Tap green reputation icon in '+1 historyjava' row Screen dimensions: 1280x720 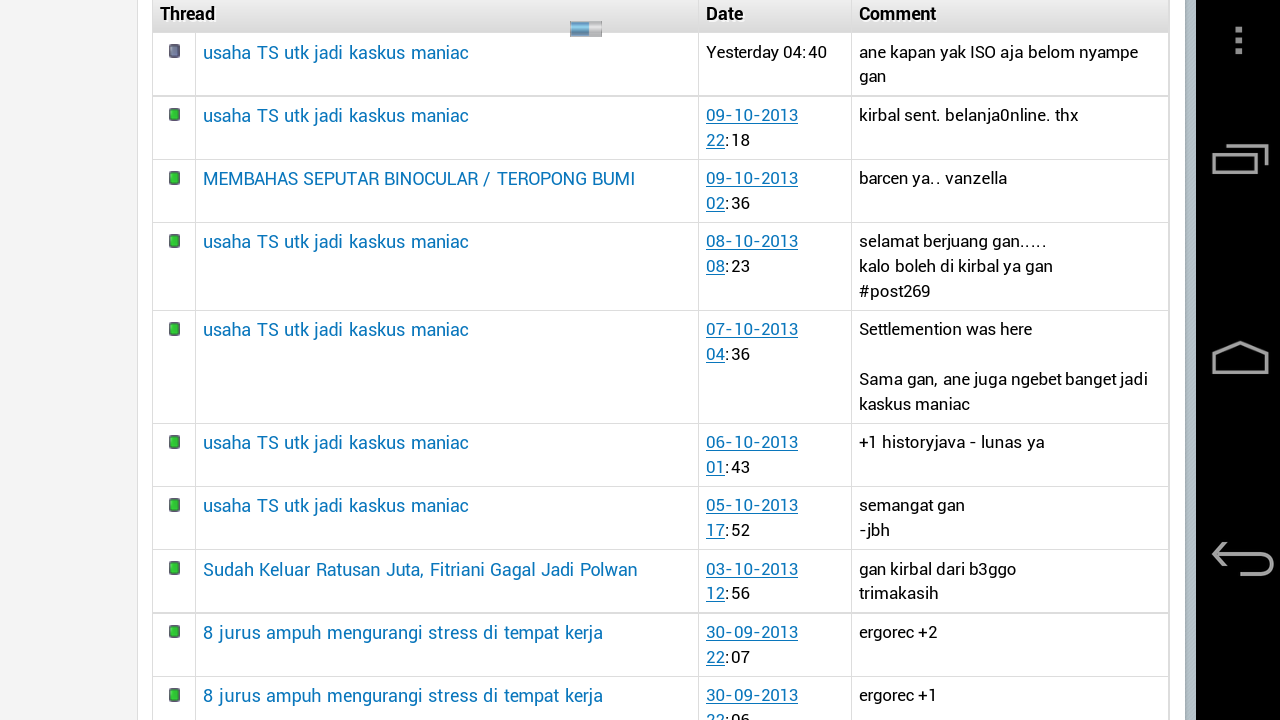pos(174,442)
